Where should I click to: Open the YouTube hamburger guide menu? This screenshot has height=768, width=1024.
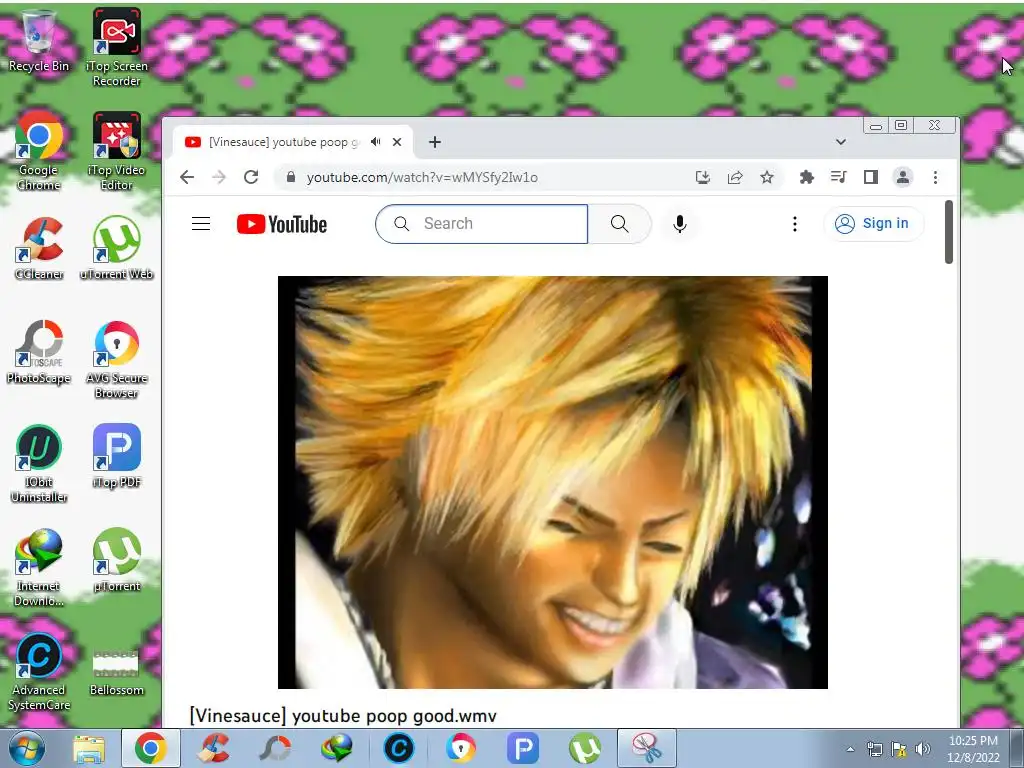(x=200, y=224)
